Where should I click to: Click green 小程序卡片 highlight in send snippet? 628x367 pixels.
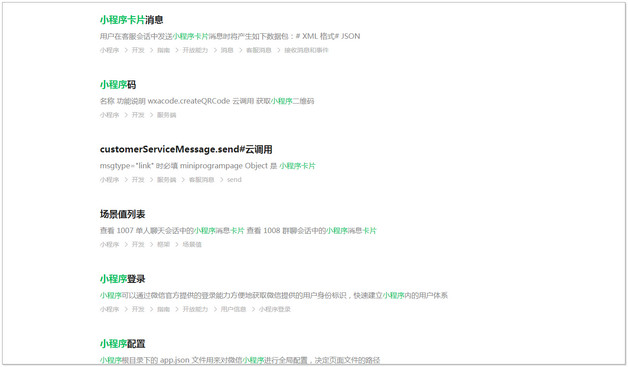(298, 166)
